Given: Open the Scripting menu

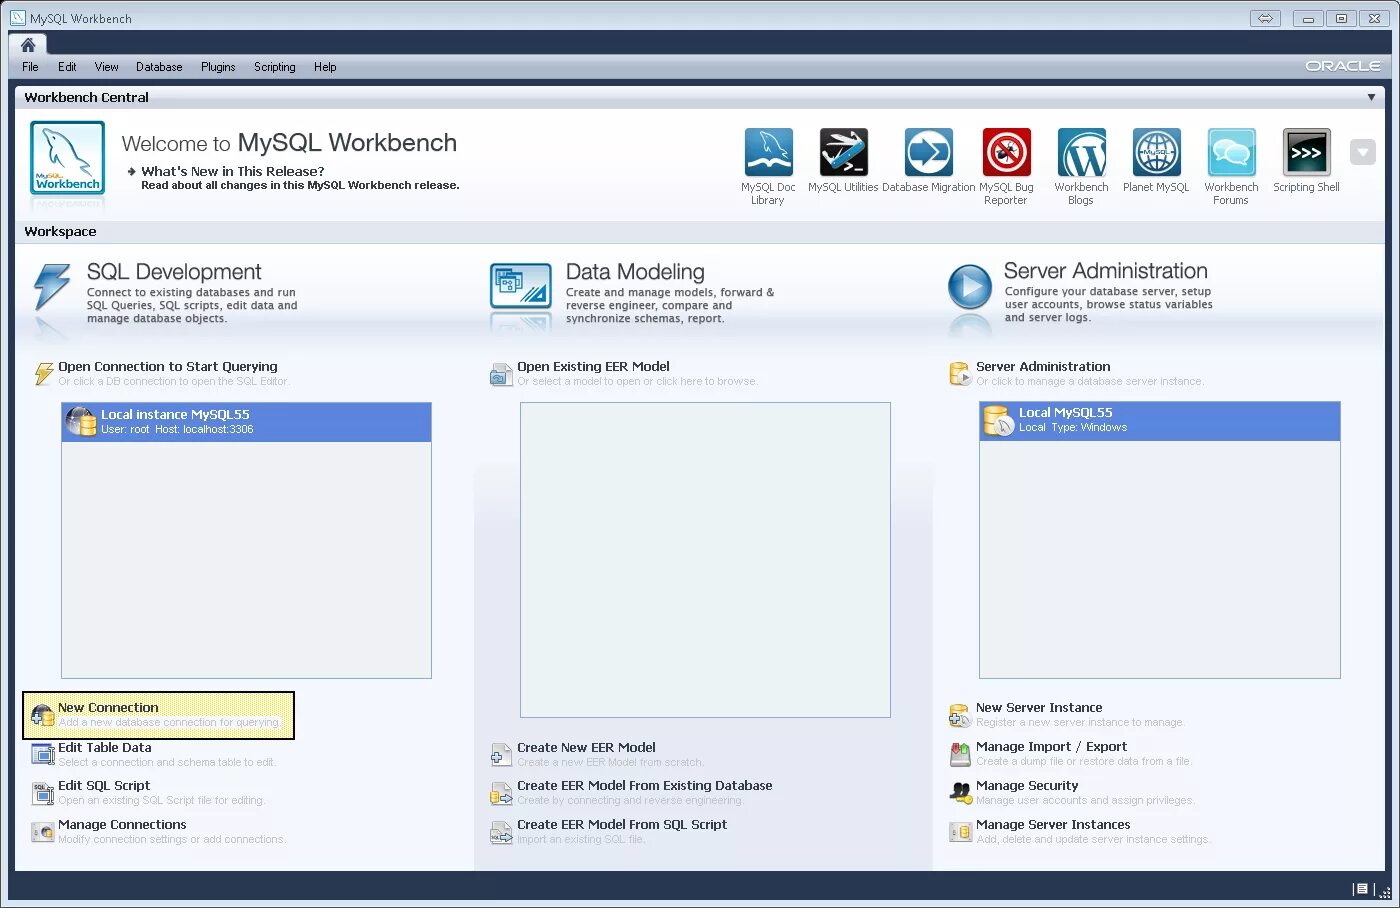Looking at the screenshot, I should 274,67.
